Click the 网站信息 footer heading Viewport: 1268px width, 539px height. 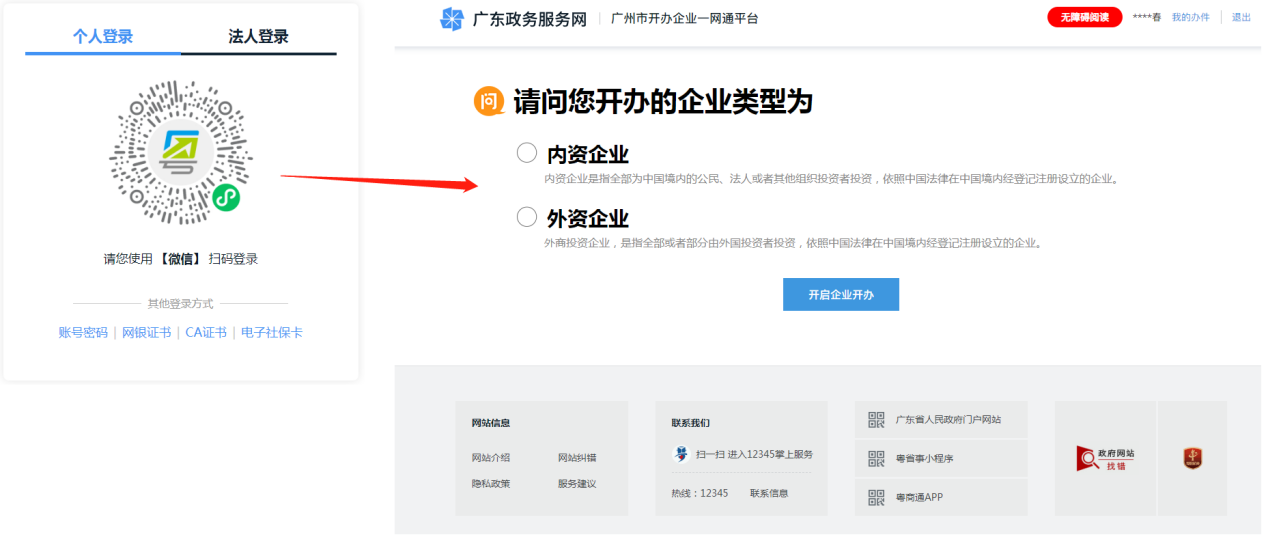[x=491, y=423]
